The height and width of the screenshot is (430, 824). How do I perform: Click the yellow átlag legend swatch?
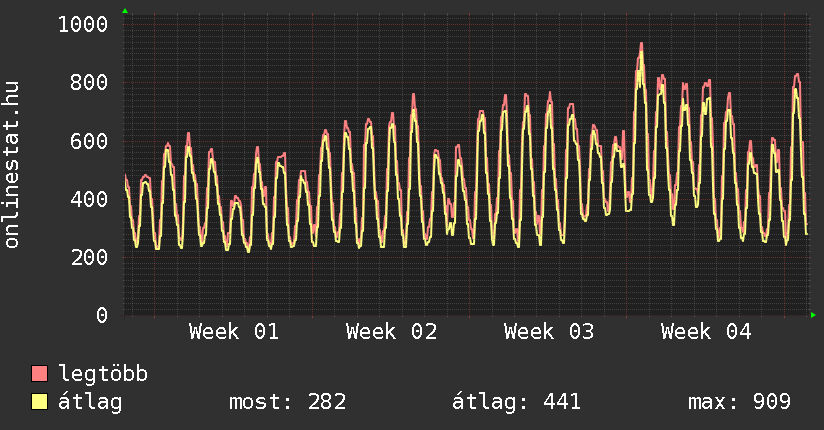(x=40, y=402)
